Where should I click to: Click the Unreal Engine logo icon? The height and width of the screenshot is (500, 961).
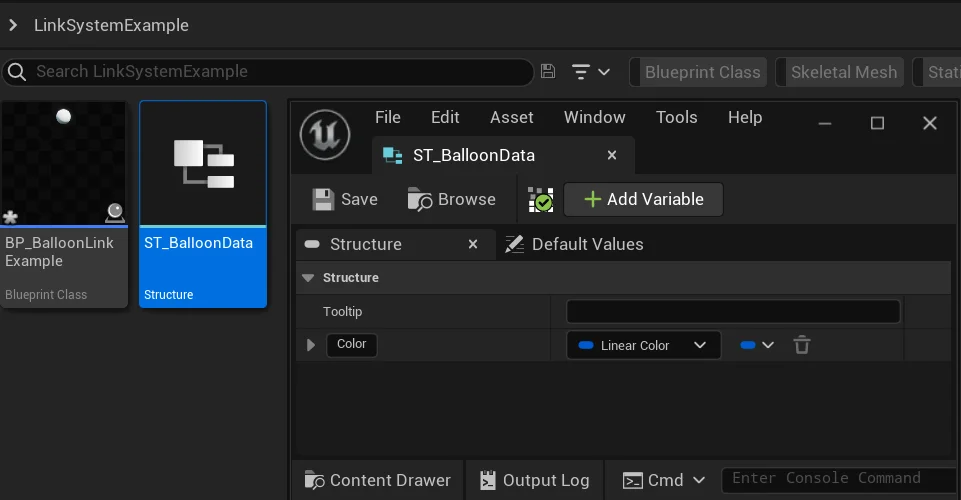coord(325,134)
